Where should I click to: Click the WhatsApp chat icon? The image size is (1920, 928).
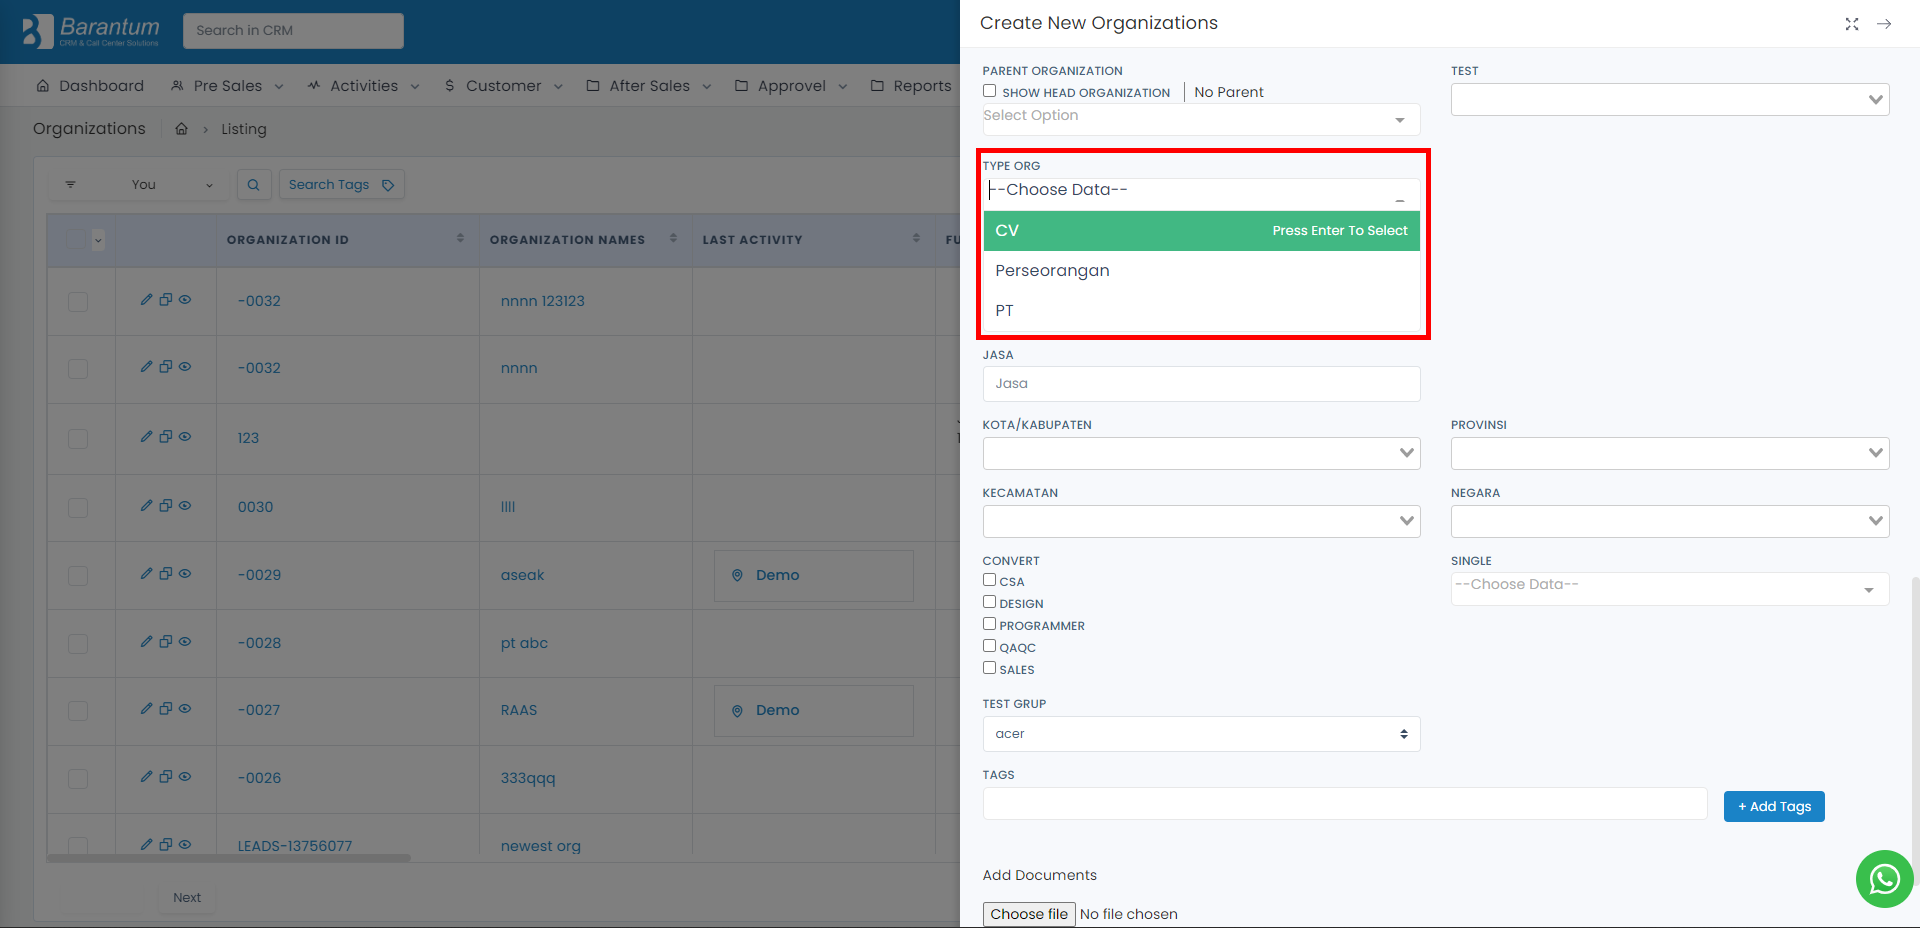1884,879
